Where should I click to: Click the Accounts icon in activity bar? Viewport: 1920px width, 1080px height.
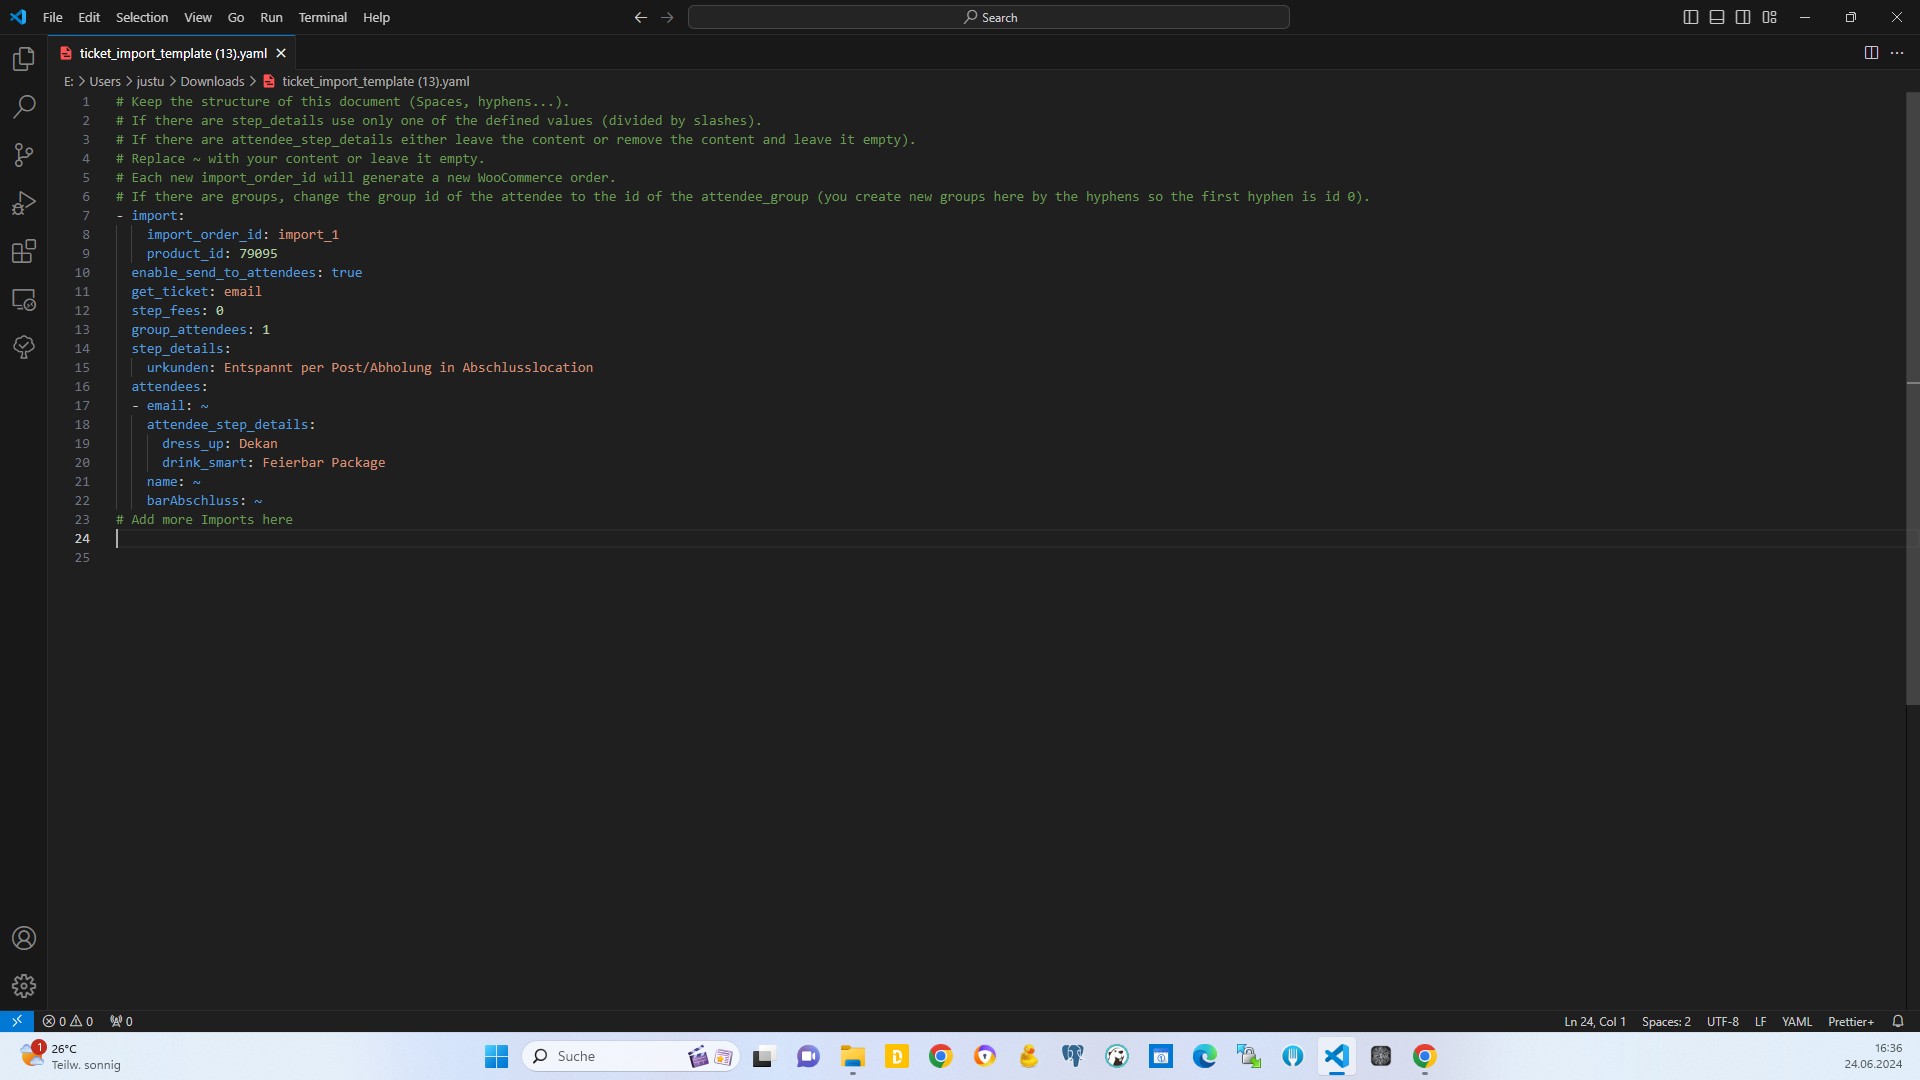[24, 938]
